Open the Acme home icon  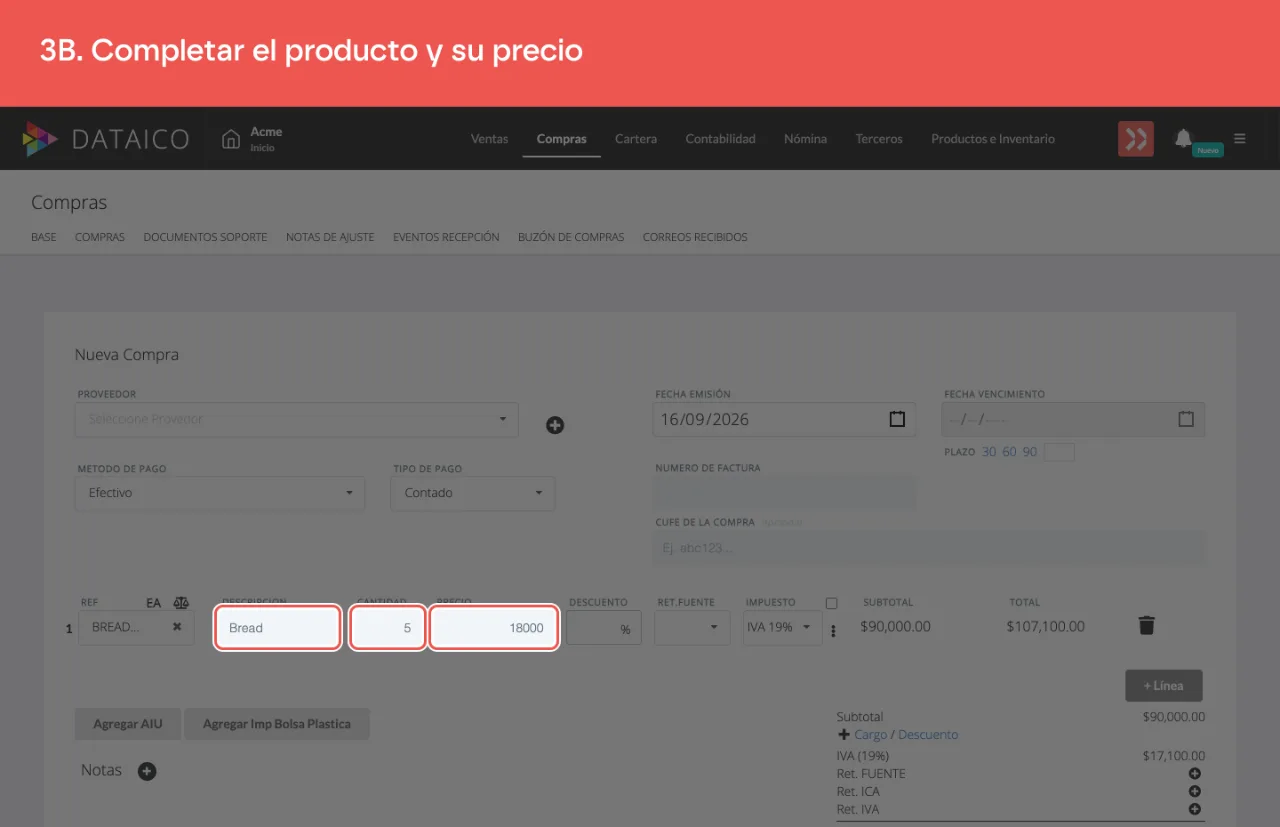click(x=231, y=139)
